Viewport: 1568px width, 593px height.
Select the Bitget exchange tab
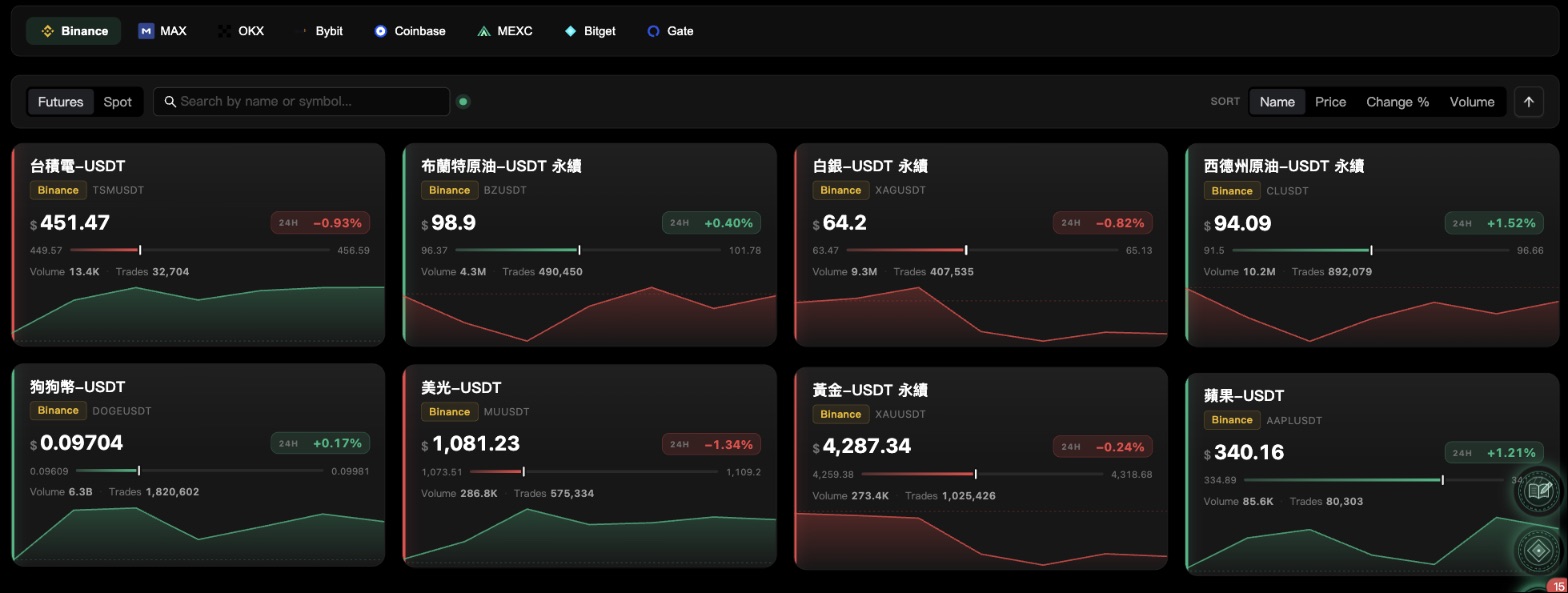pyautogui.click(x=590, y=31)
